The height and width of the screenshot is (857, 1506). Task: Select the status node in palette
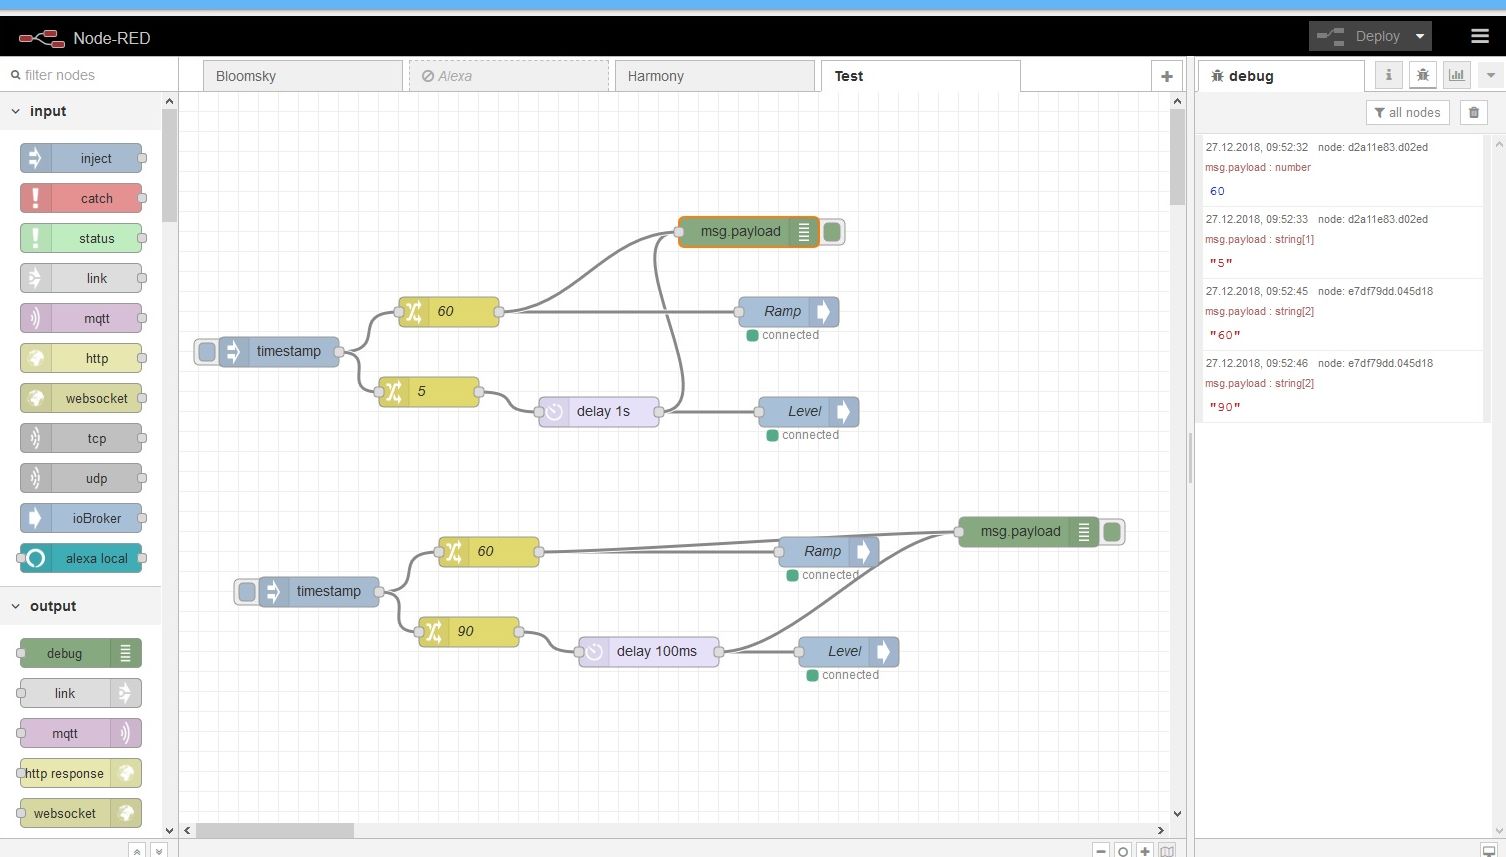pos(81,238)
